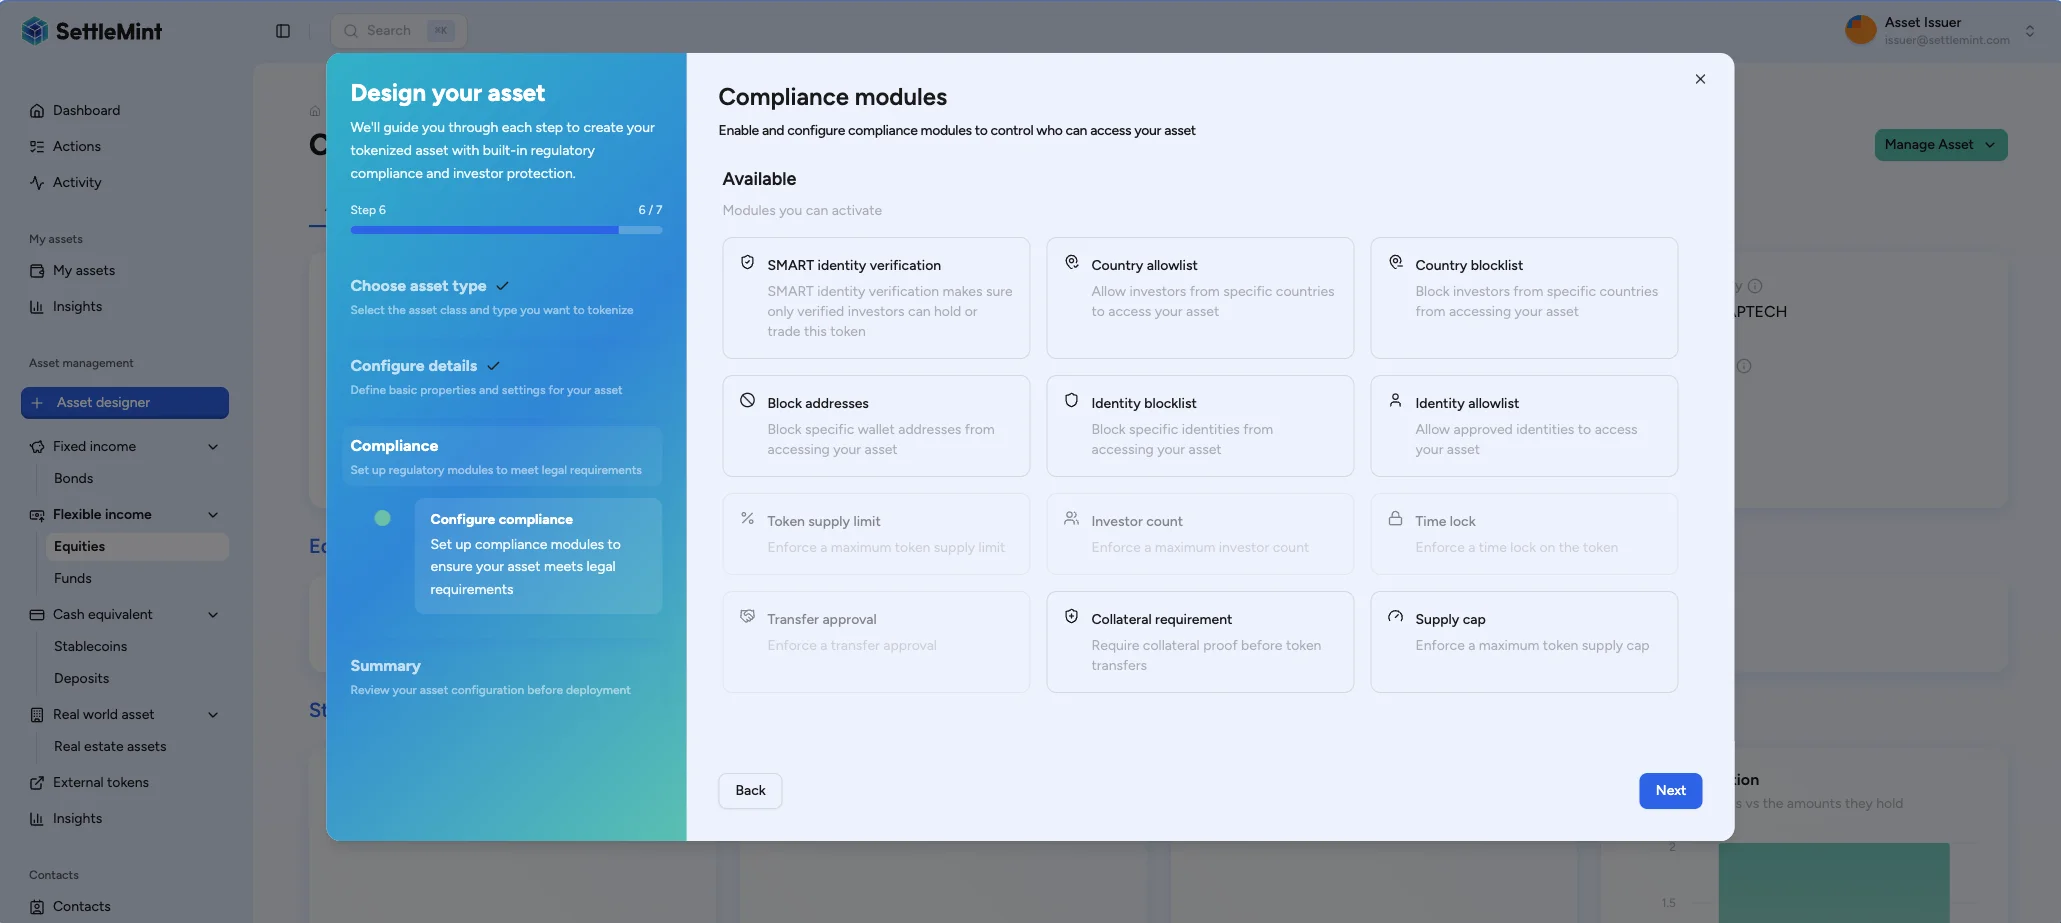
Task: Enable the SMART identity verification module
Action: (x=875, y=297)
